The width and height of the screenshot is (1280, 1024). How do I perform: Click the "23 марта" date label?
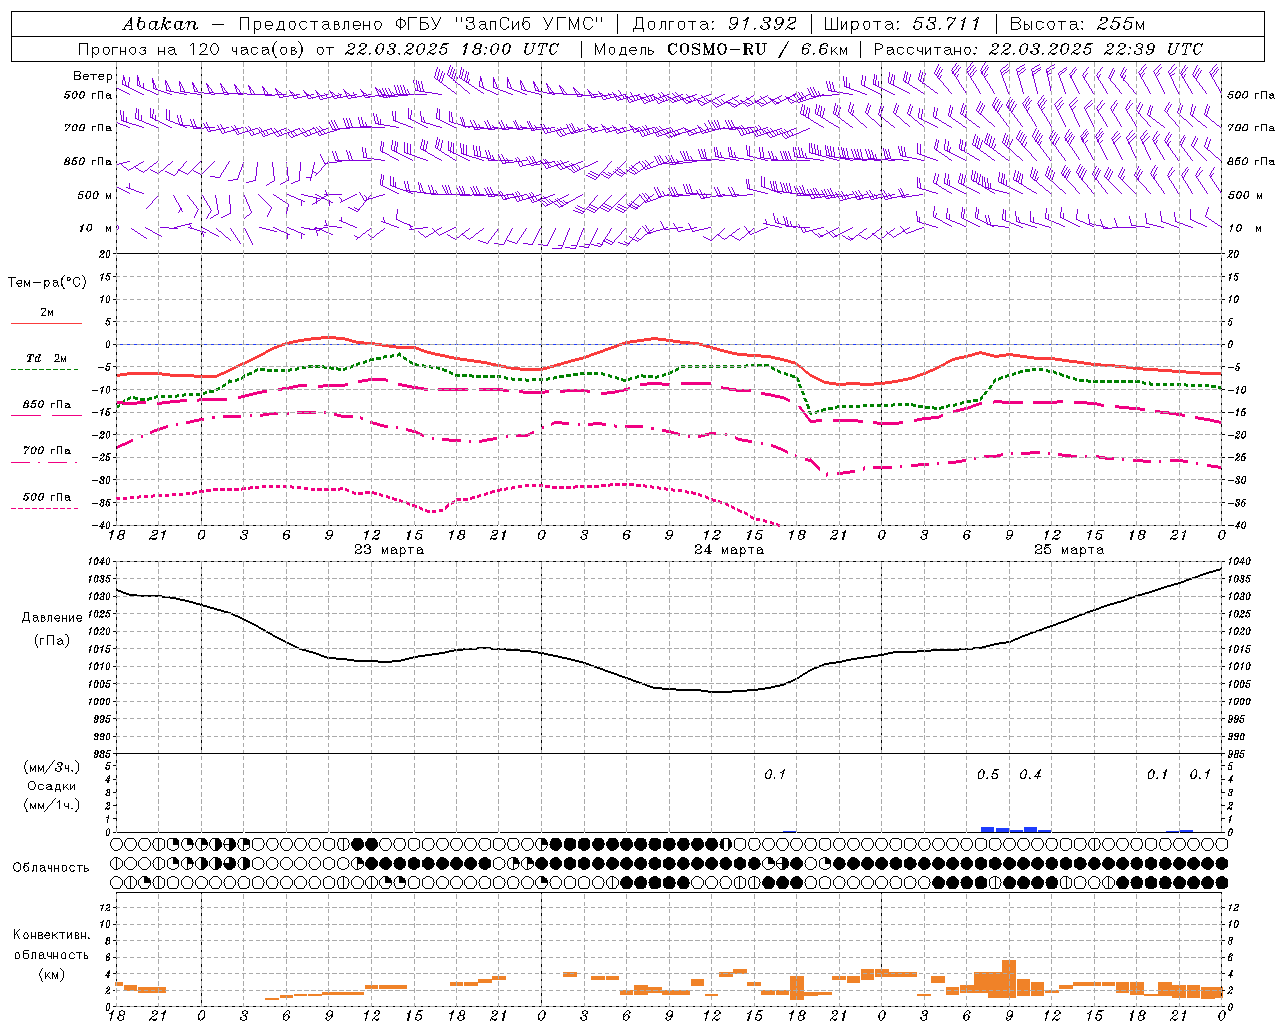point(389,550)
